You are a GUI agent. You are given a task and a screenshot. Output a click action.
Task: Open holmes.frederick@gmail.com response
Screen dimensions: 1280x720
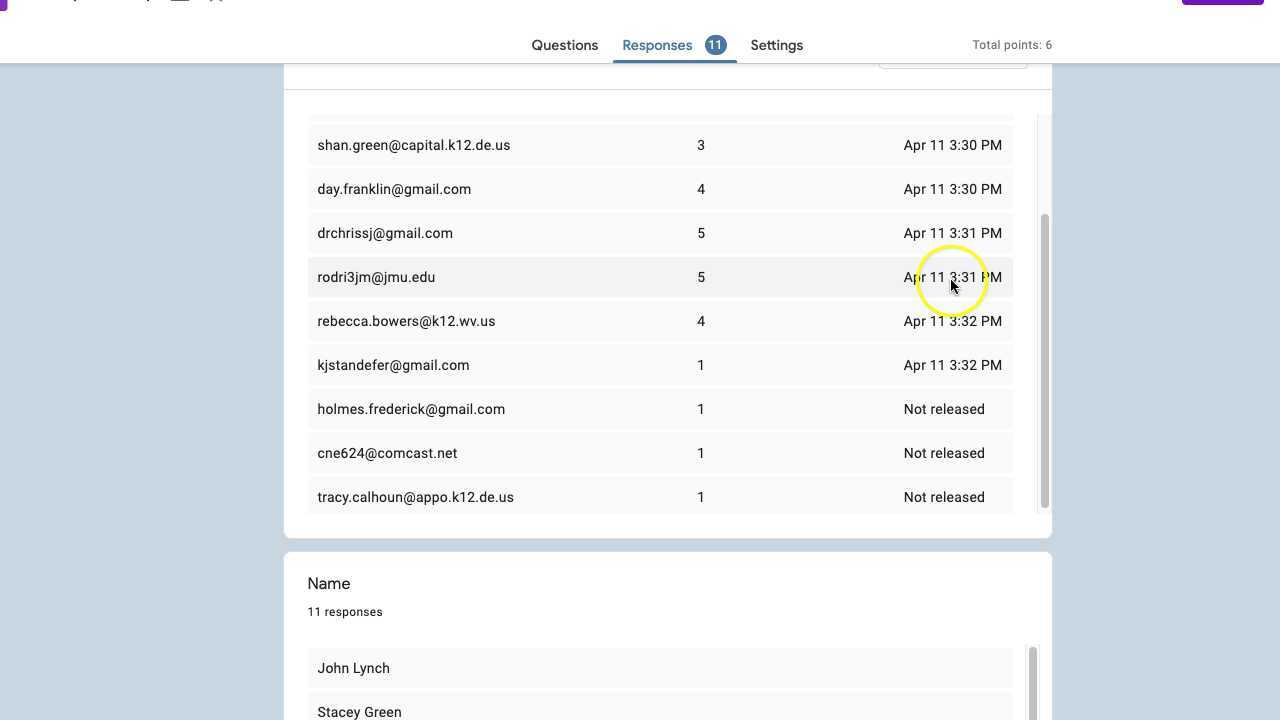411,409
